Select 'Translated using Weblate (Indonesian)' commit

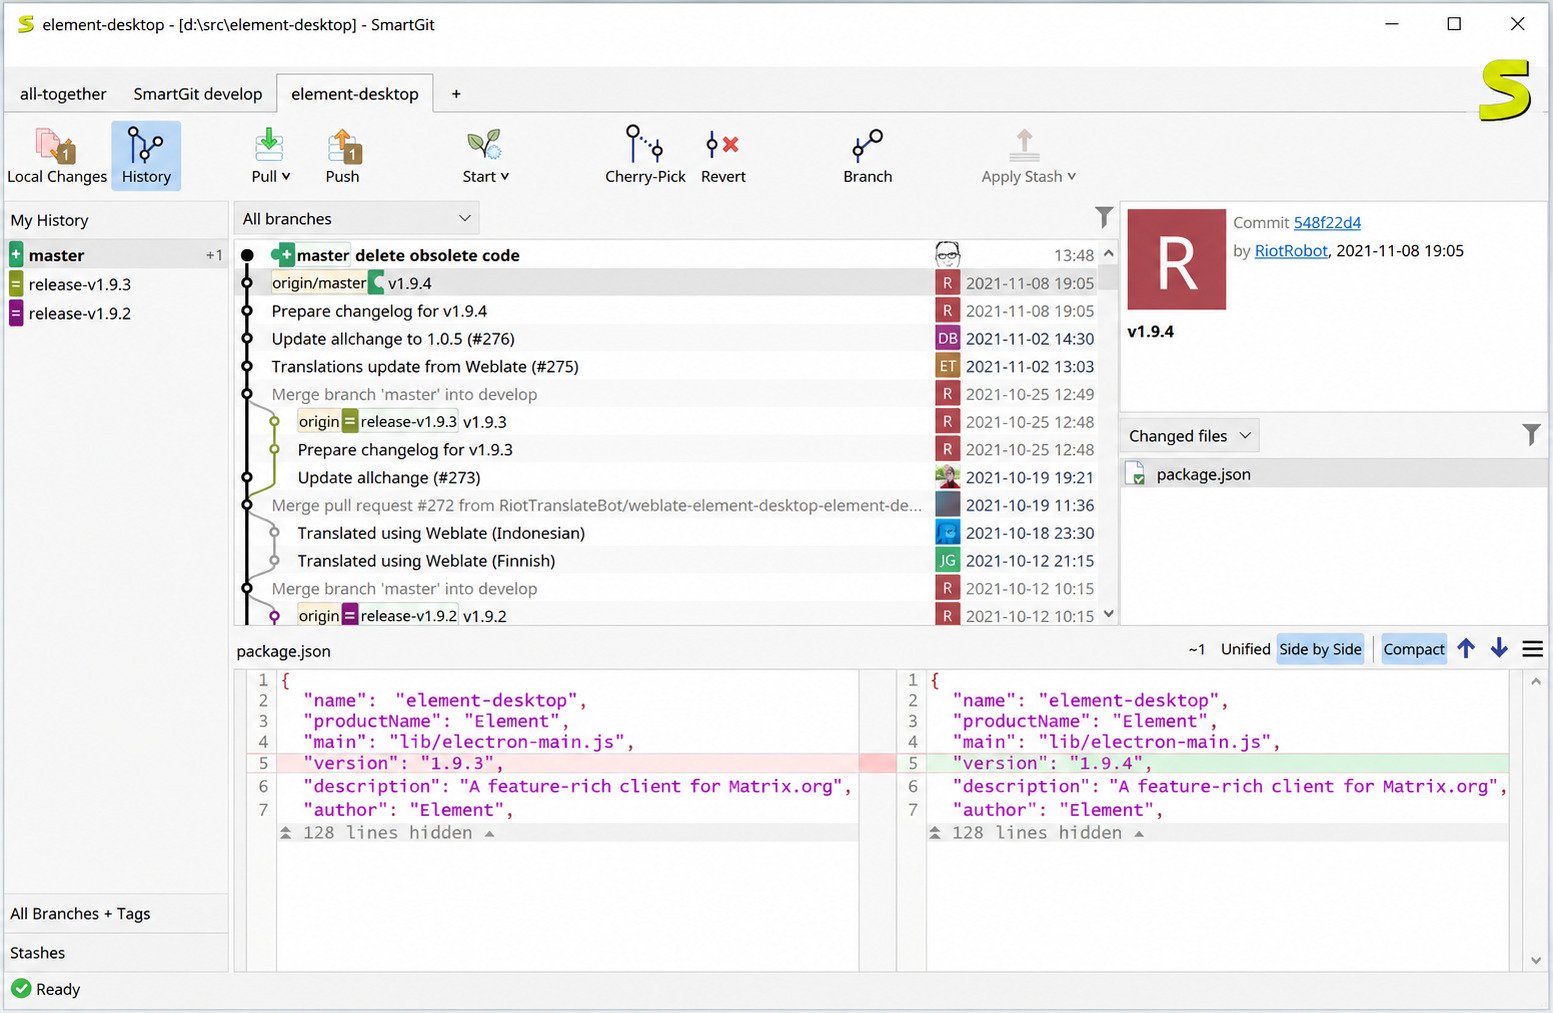pos(668,533)
